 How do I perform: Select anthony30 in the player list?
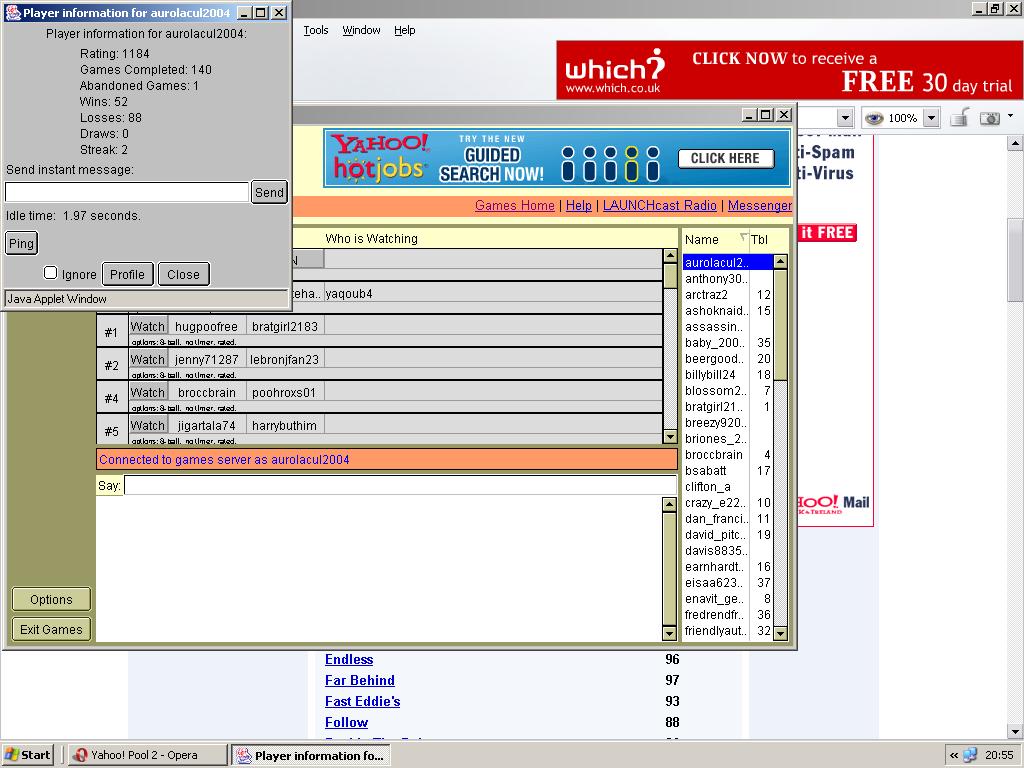coord(716,279)
